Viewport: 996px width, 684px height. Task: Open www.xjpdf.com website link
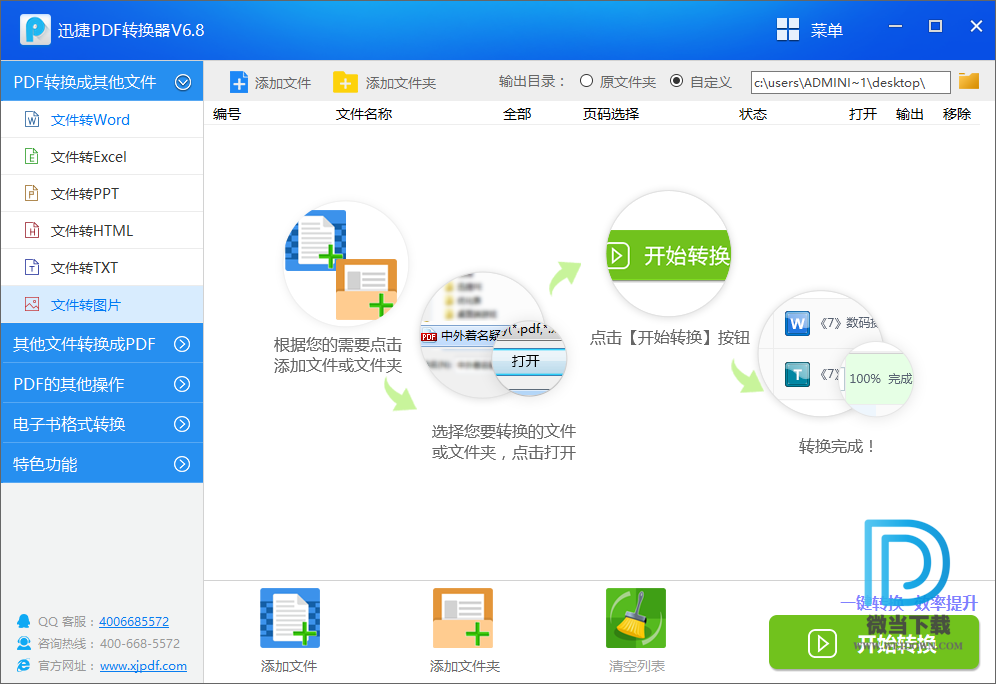144,666
